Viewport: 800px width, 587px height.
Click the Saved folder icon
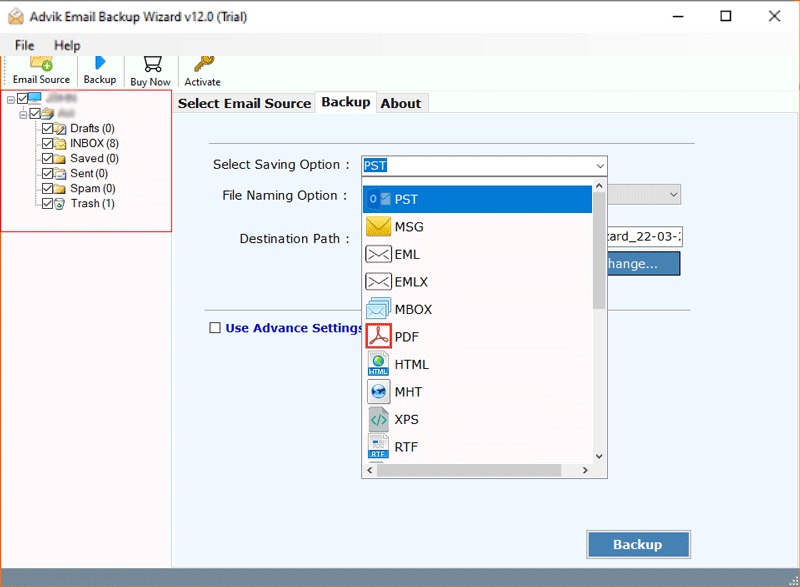60,159
